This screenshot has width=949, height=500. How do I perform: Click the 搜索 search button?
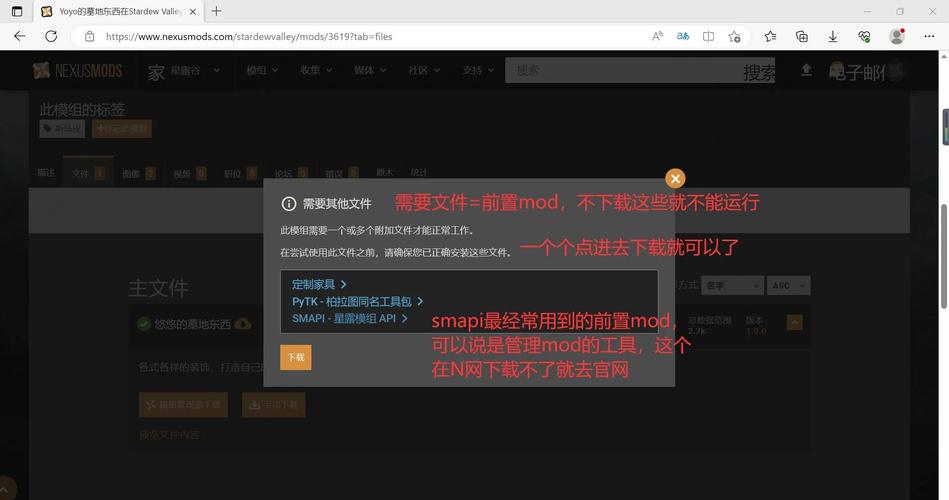[x=759, y=72]
